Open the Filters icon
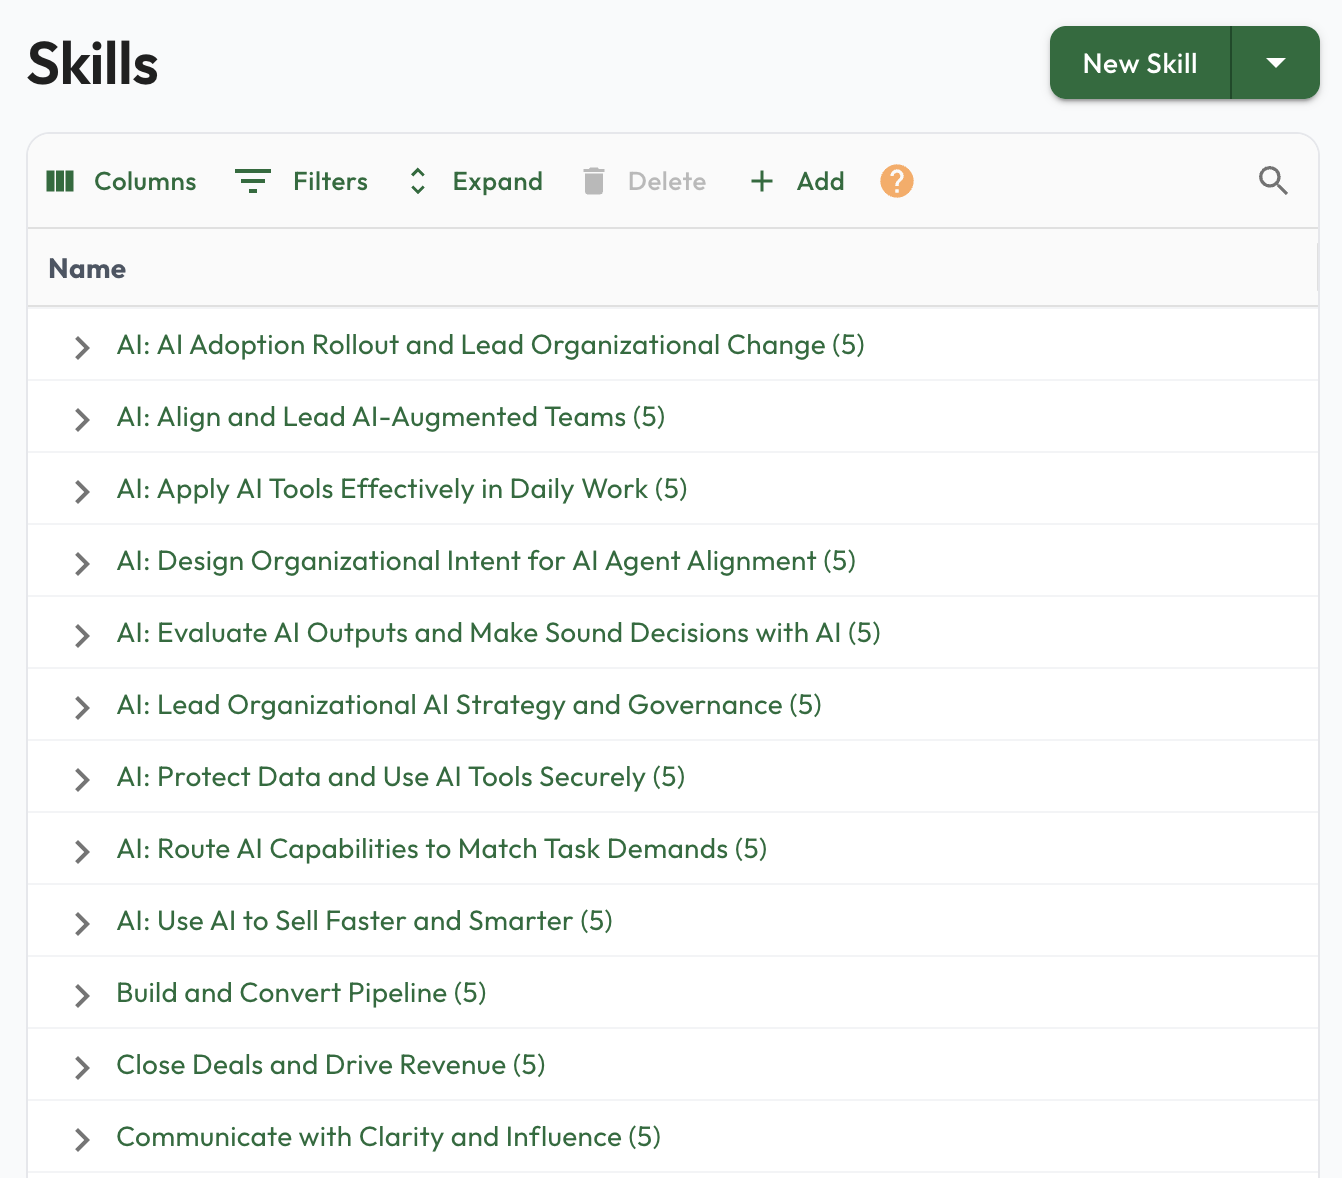The width and height of the screenshot is (1342, 1178). 253,181
